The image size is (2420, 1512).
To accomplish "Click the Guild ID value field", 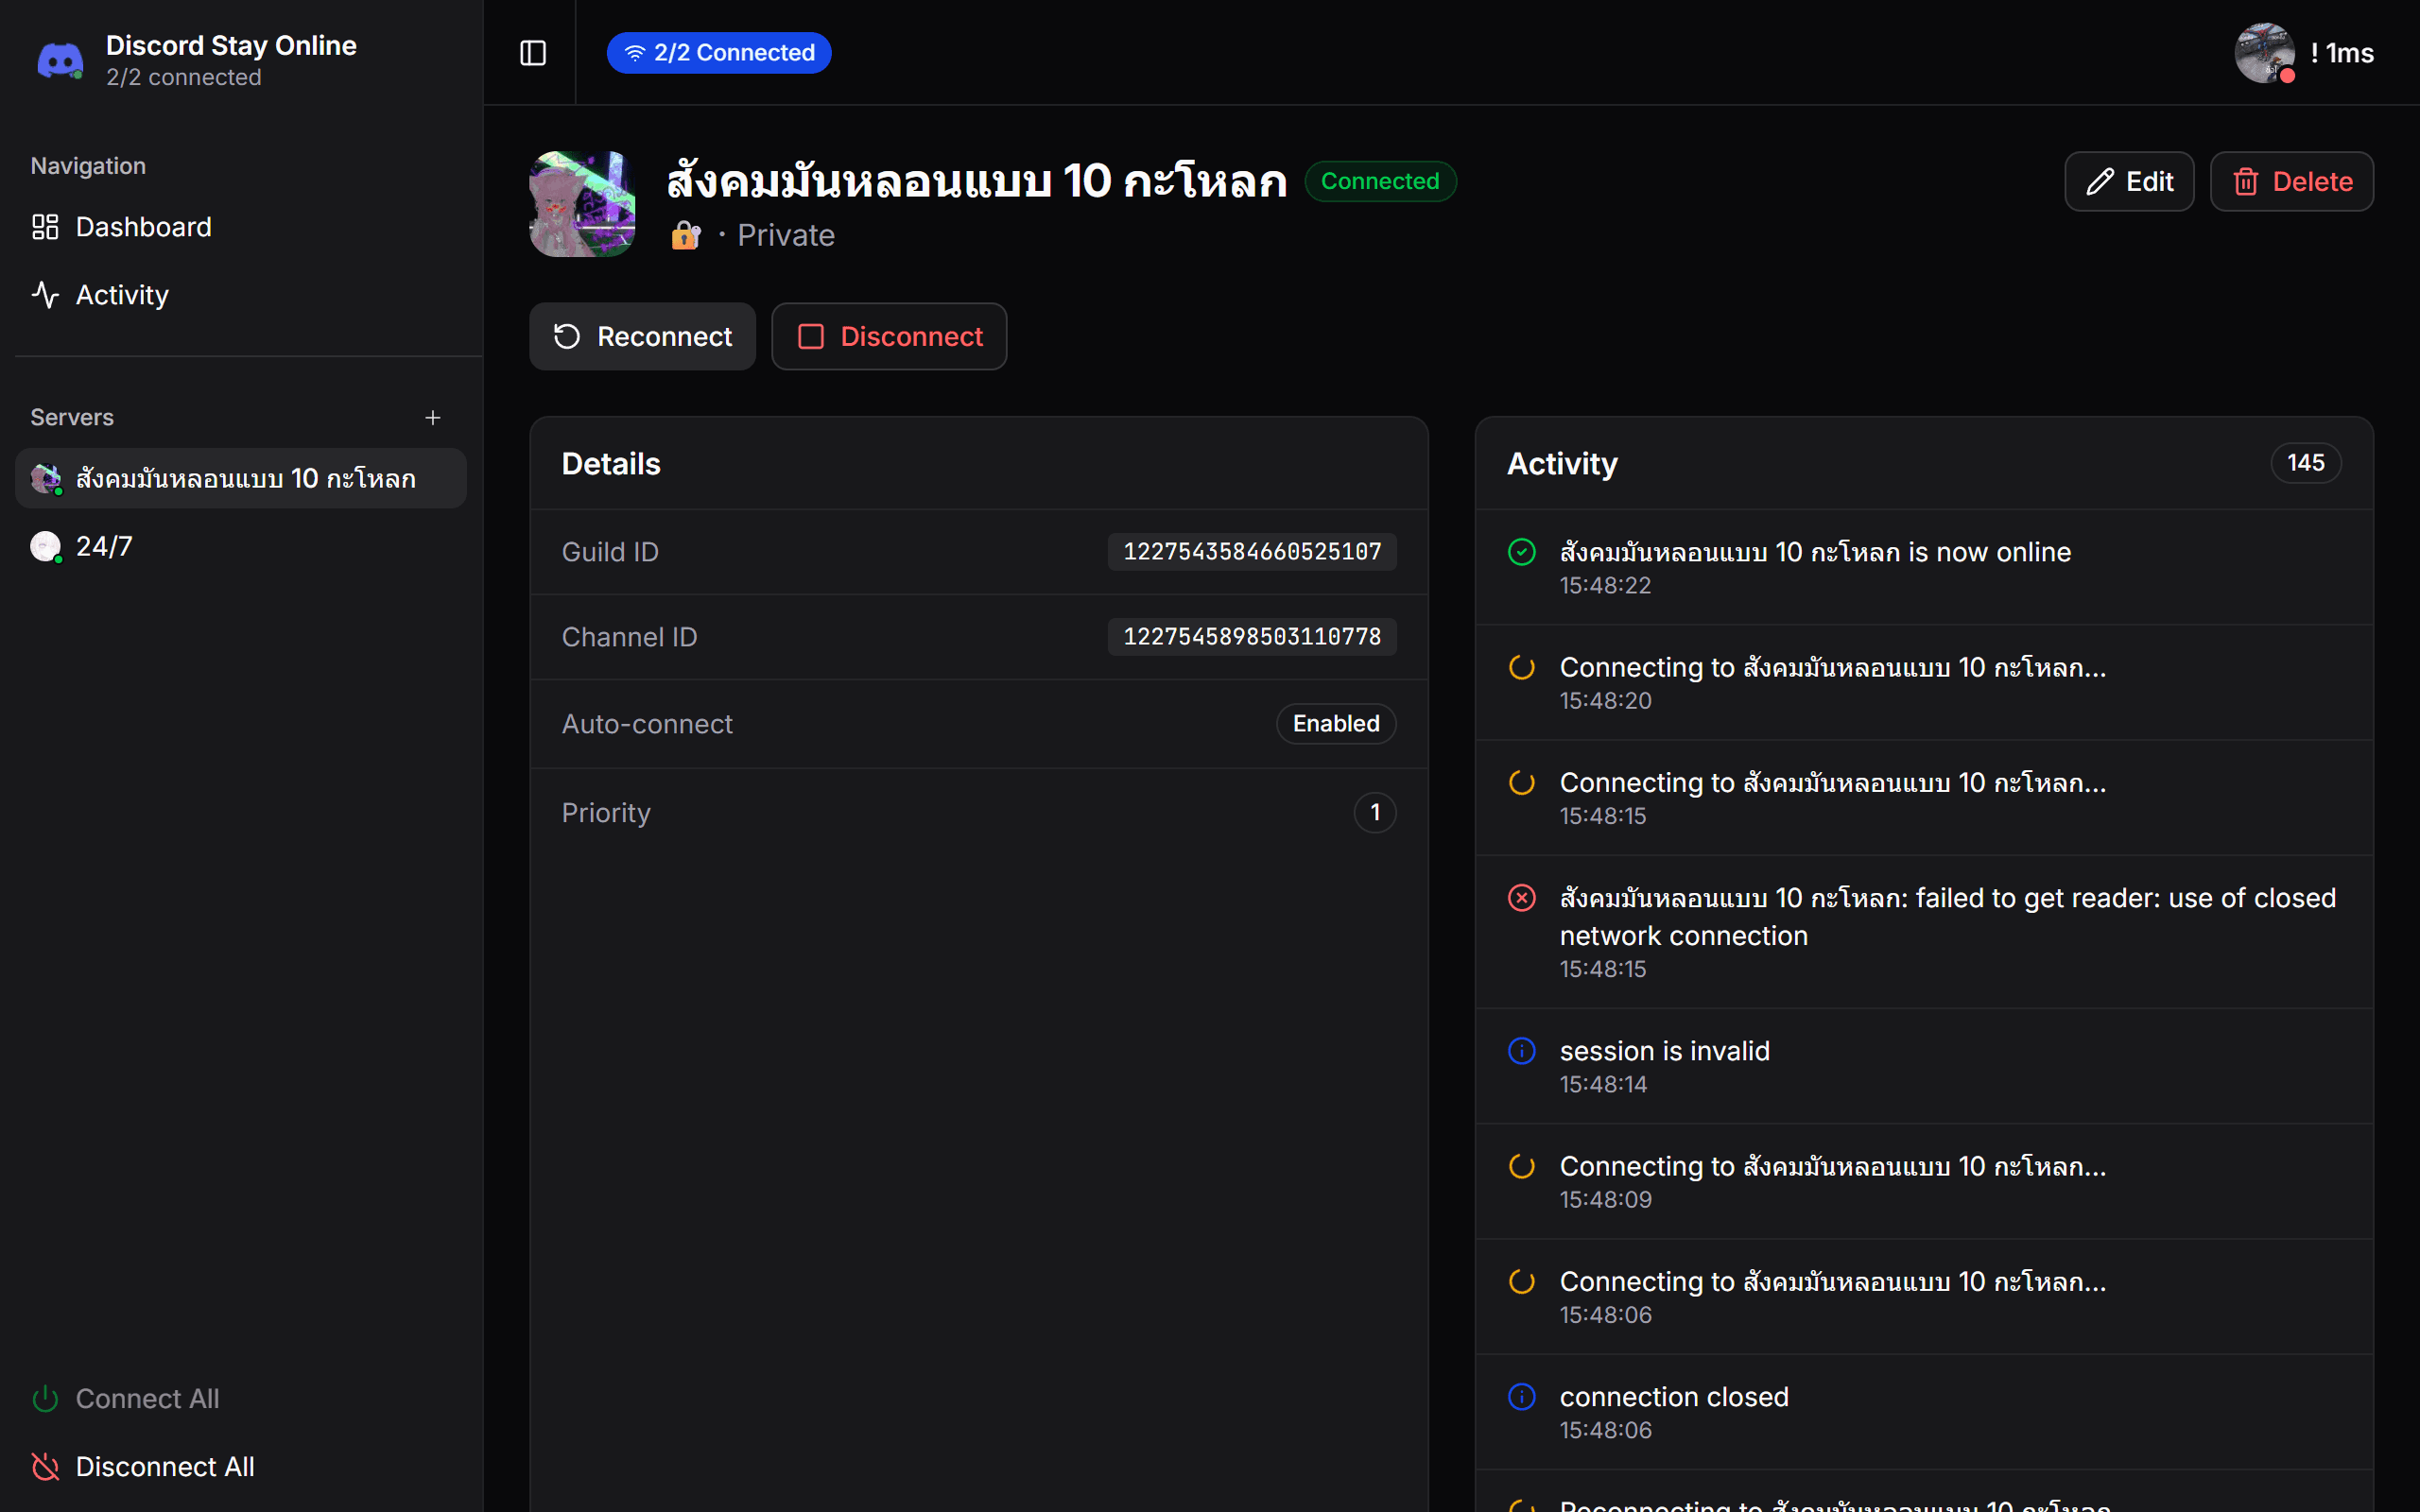I will click(1251, 551).
